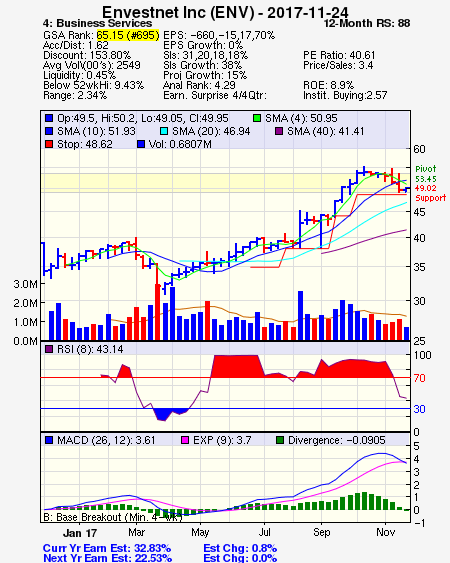This screenshot has width=450, height=563.
Task: Click the 'Sls Growth: 38%' text
Action: tap(203, 65)
